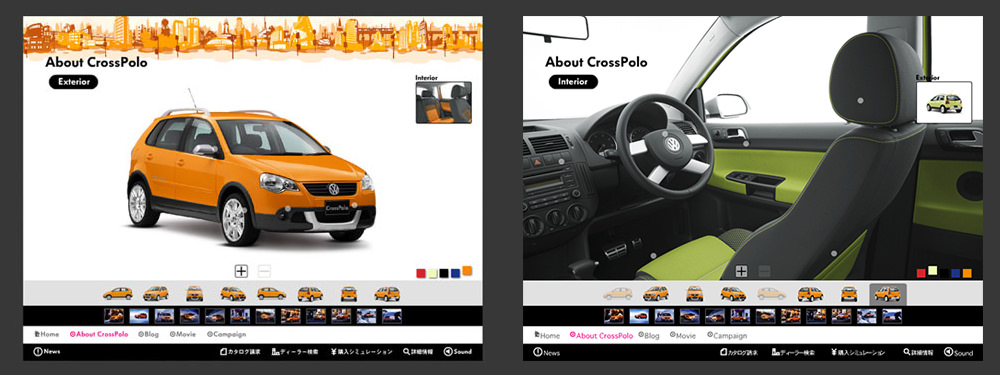1000x375 pixels.
Task: Select the gray-highlighted rear car view thumbnail
Action: 888,294
